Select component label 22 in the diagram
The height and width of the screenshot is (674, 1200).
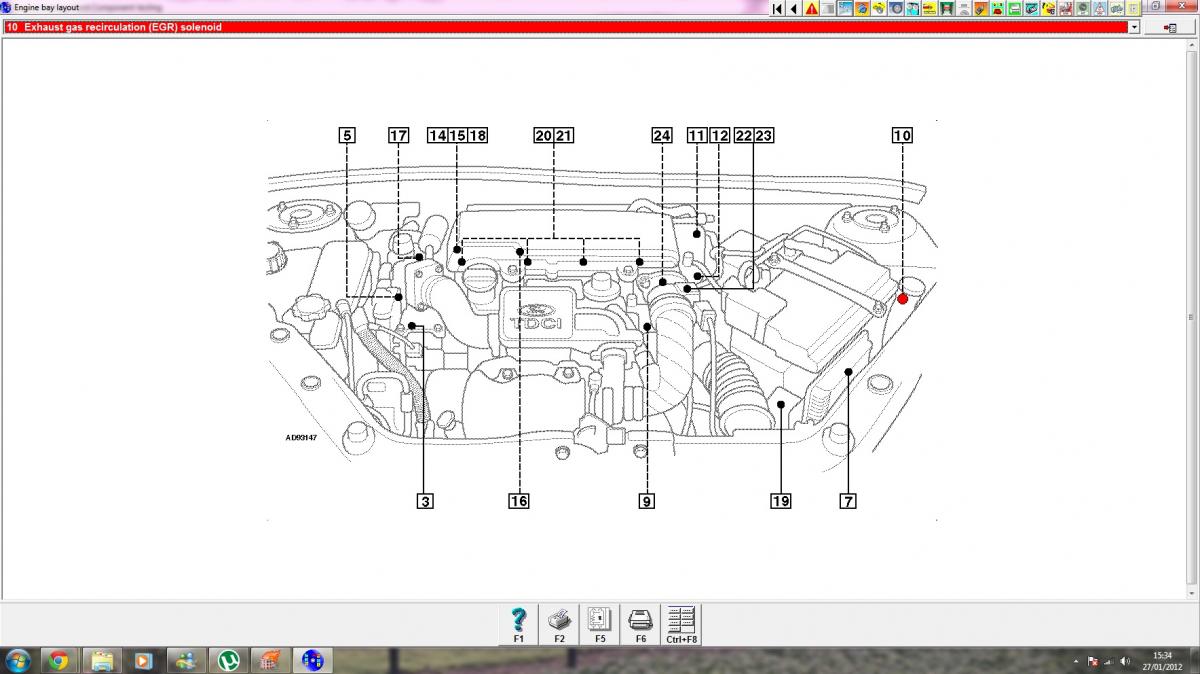coord(743,135)
